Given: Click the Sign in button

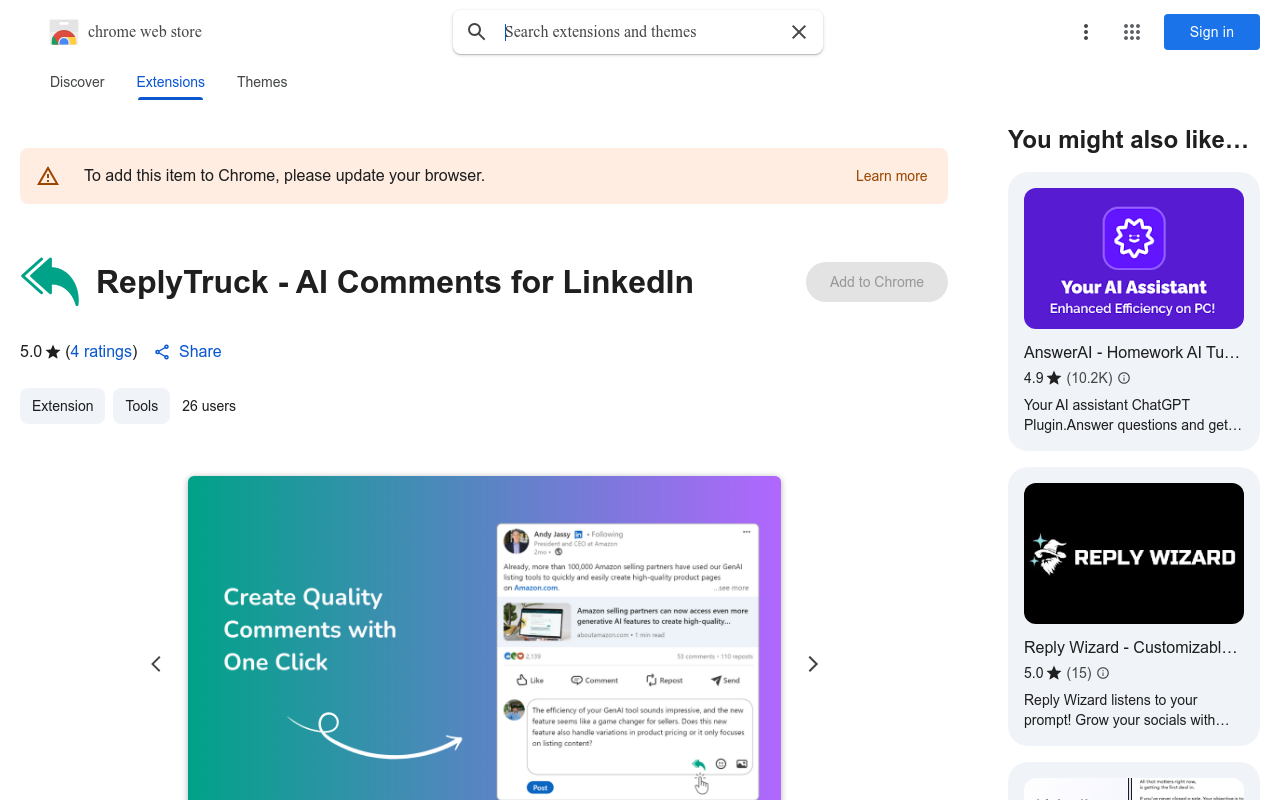Looking at the screenshot, I should pyautogui.click(x=1212, y=32).
